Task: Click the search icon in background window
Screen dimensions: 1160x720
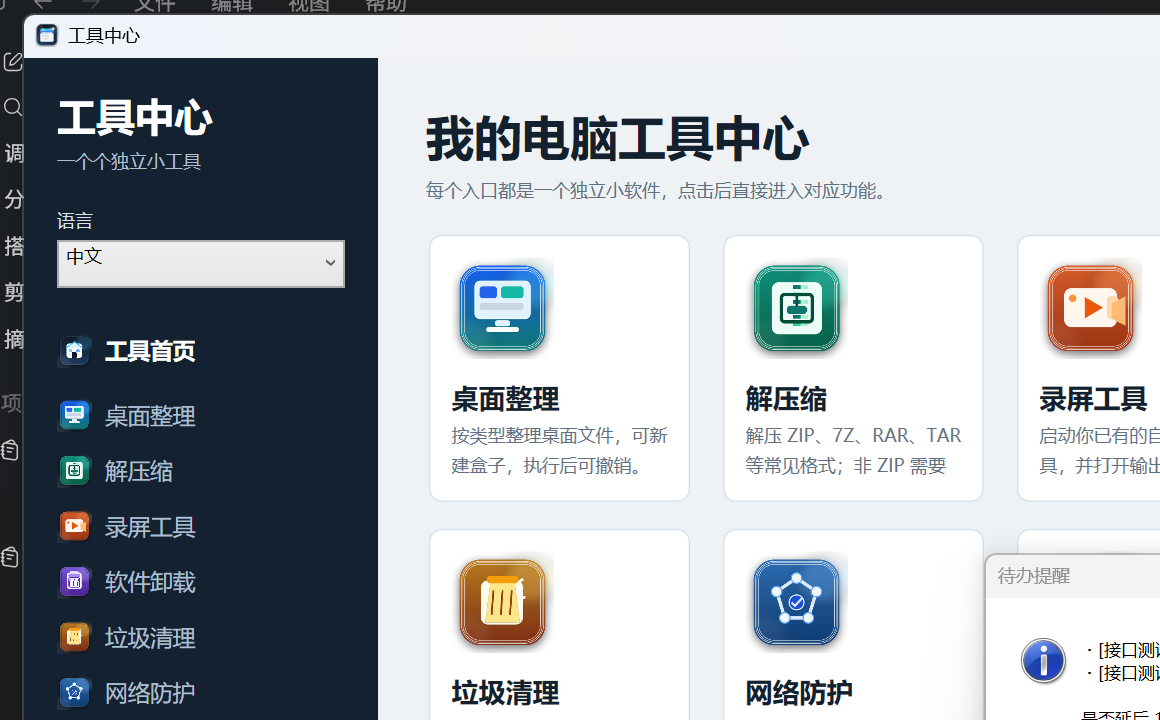Action: tap(13, 107)
